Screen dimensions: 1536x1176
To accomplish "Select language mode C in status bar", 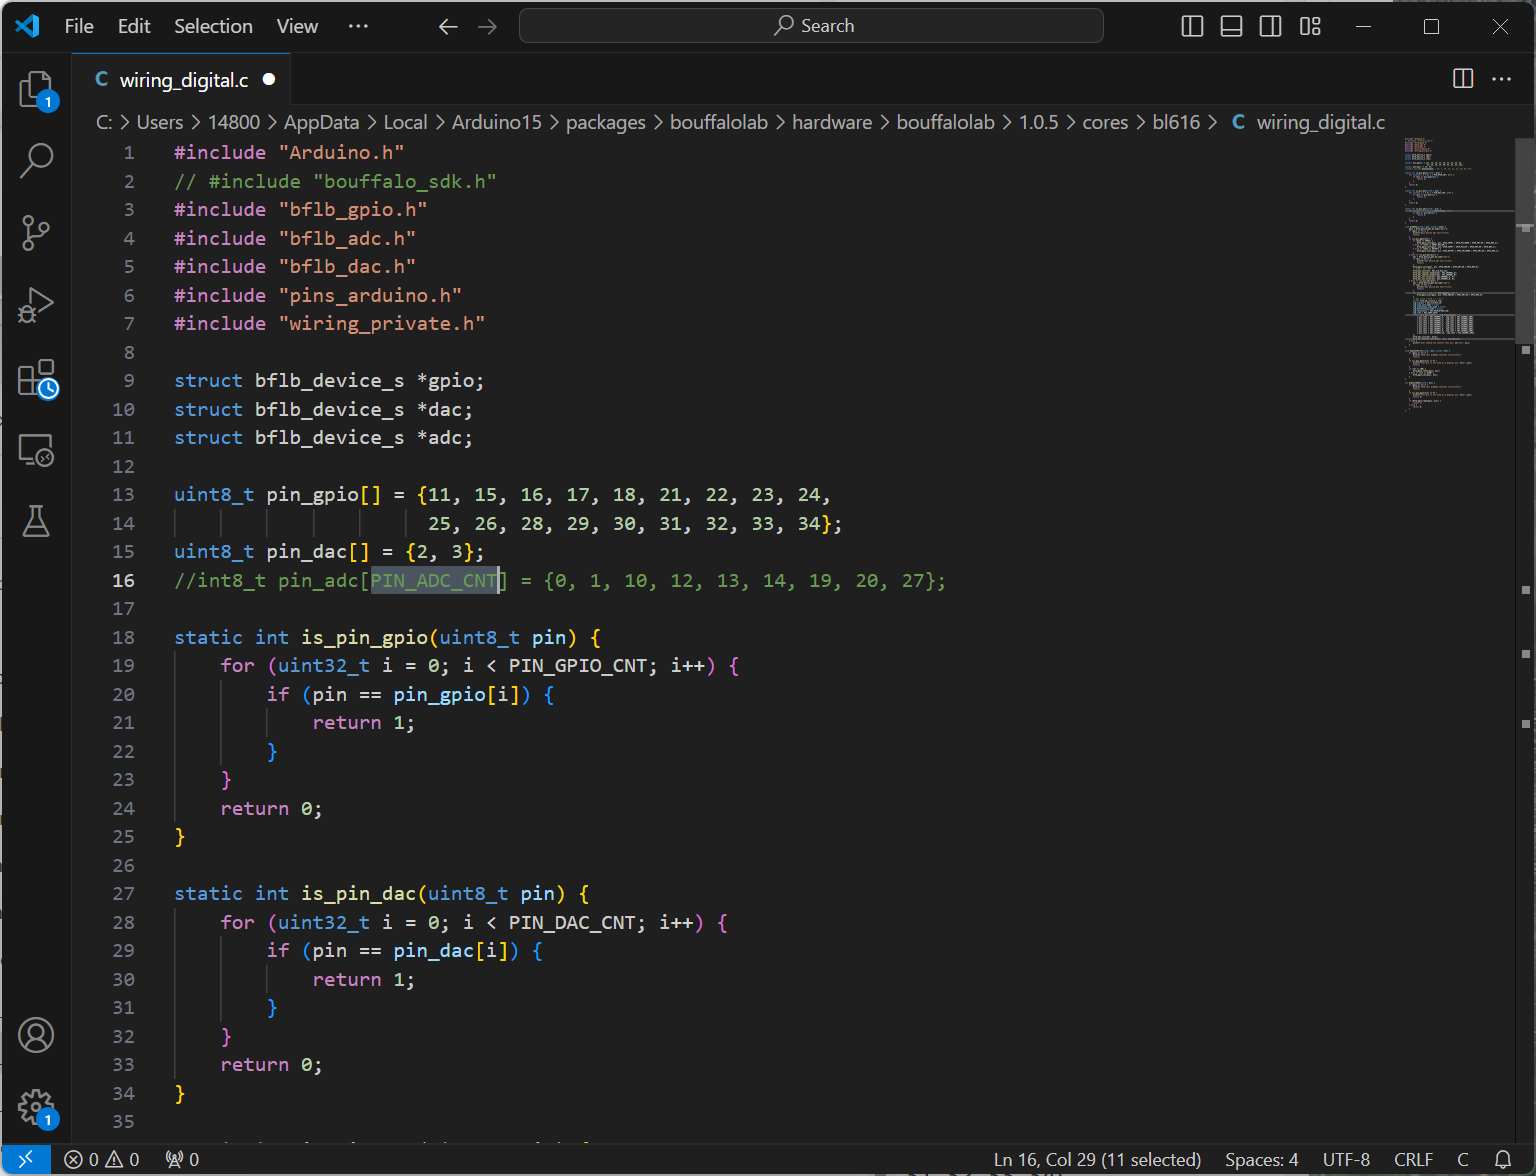I will click(1462, 1159).
